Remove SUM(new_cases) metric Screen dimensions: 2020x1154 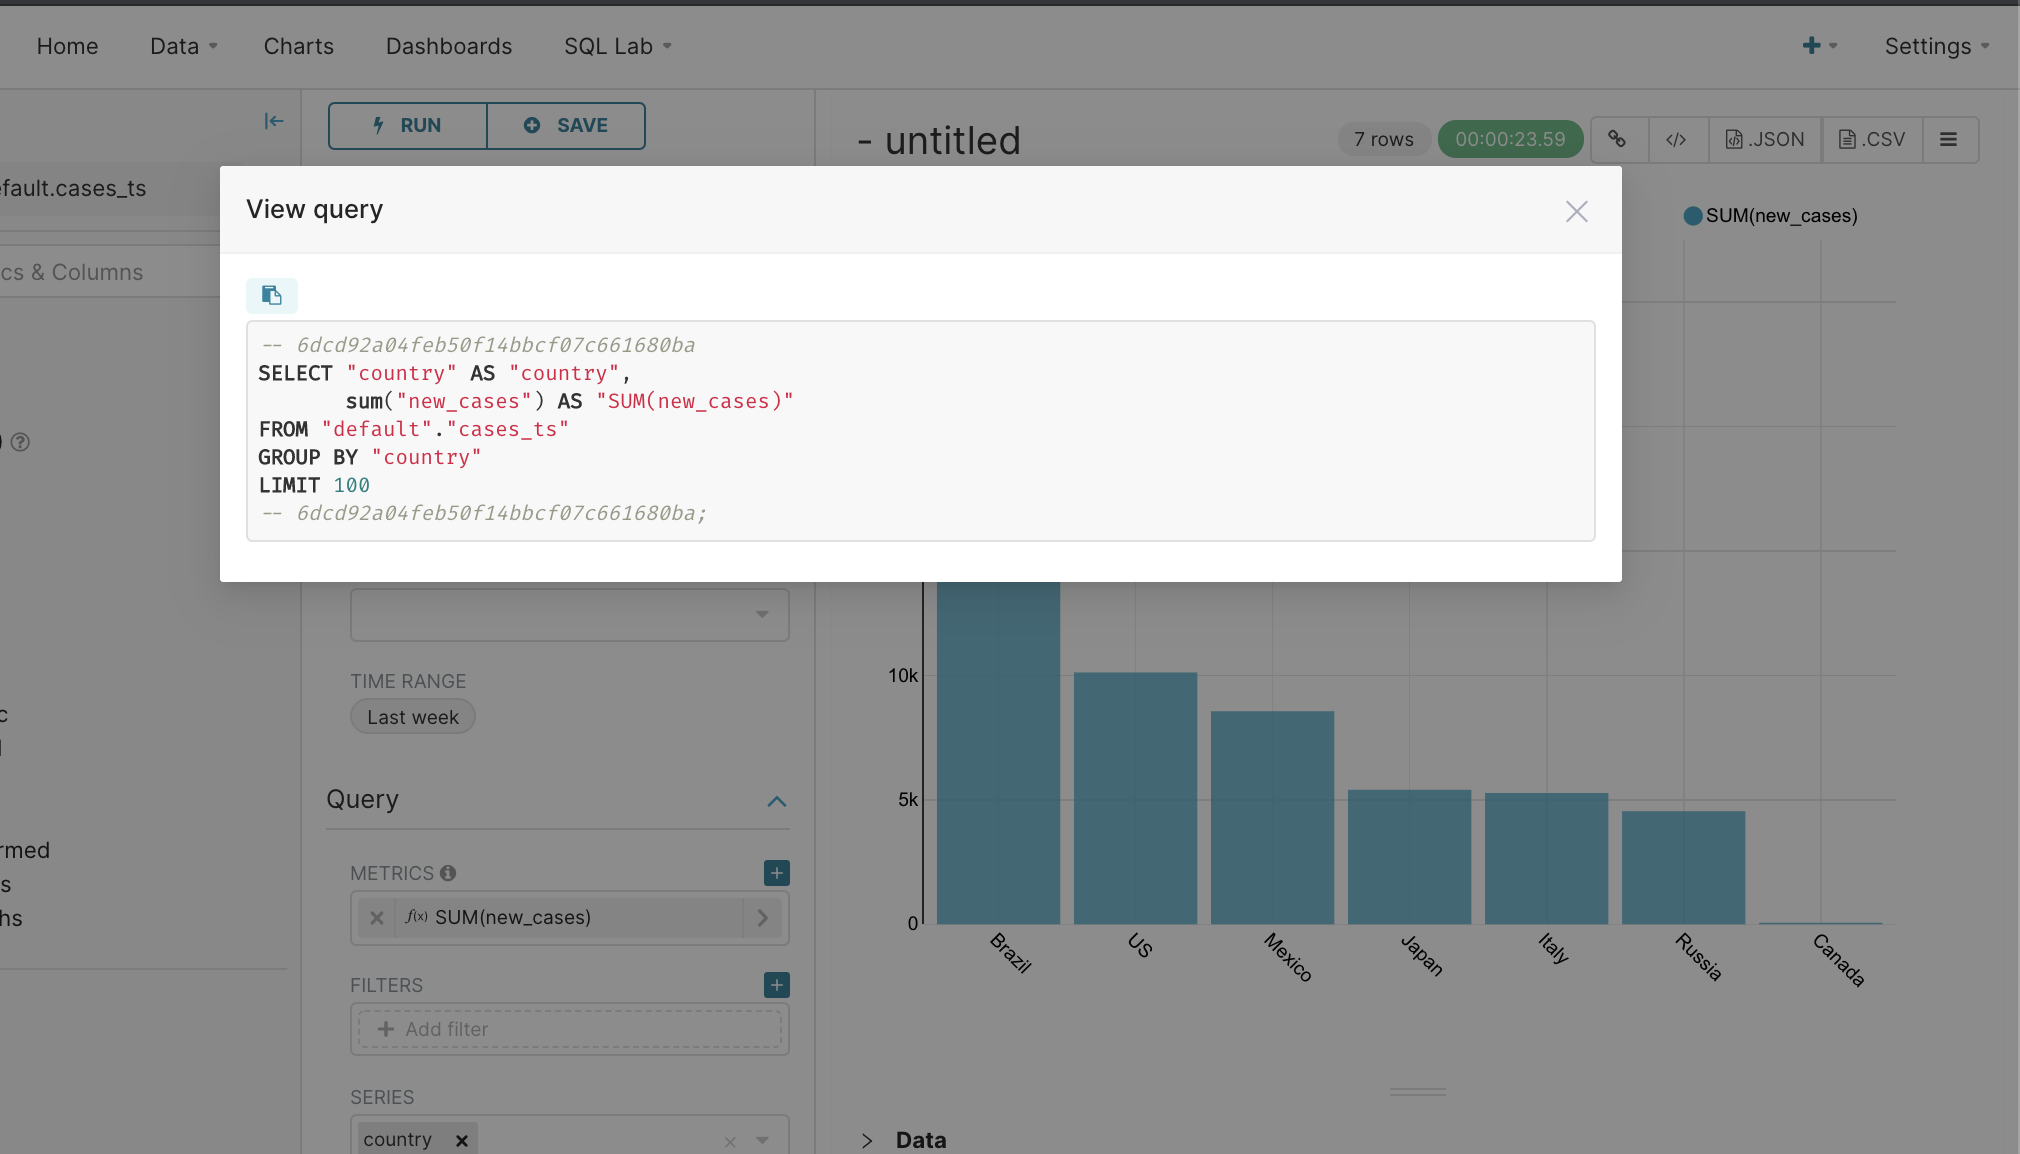376,917
